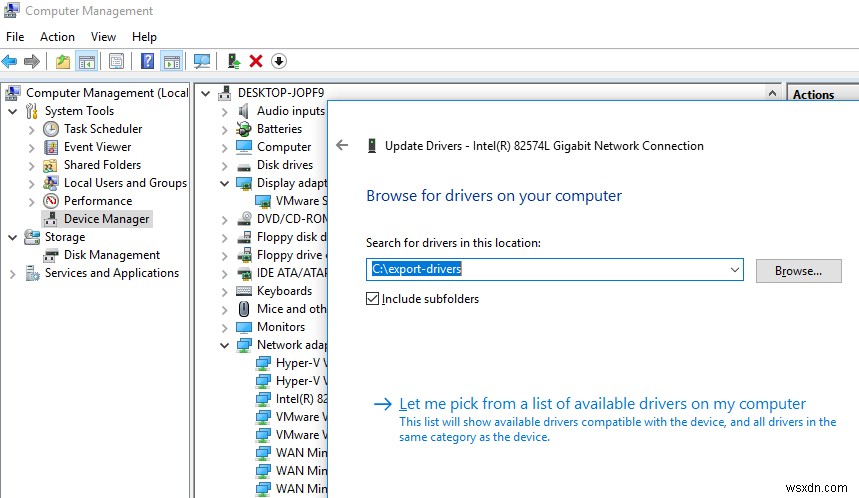Open the blue Help question-mark toolbar icon

[147, 61]
